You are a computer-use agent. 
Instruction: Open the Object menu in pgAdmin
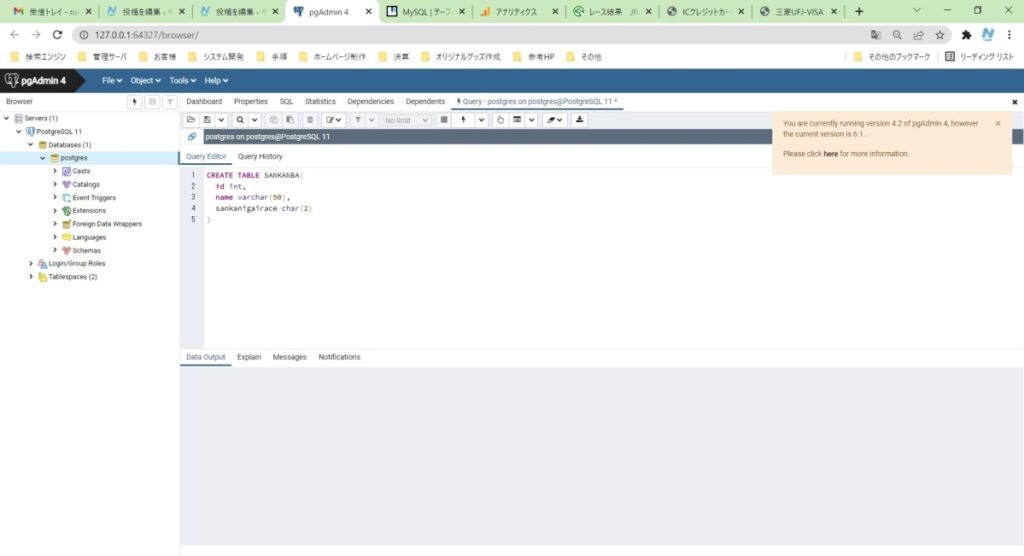[144, 80]
